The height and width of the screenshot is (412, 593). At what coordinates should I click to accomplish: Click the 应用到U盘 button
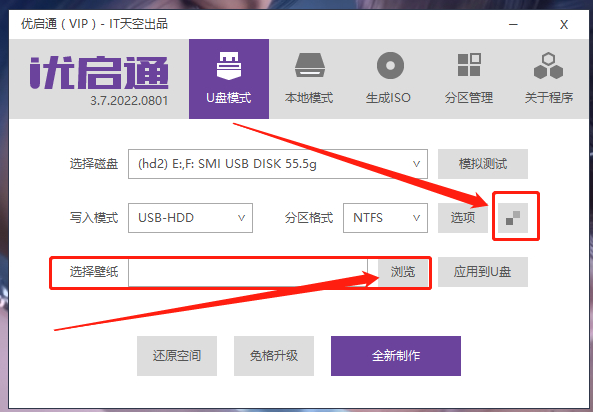tap(483, 272)
